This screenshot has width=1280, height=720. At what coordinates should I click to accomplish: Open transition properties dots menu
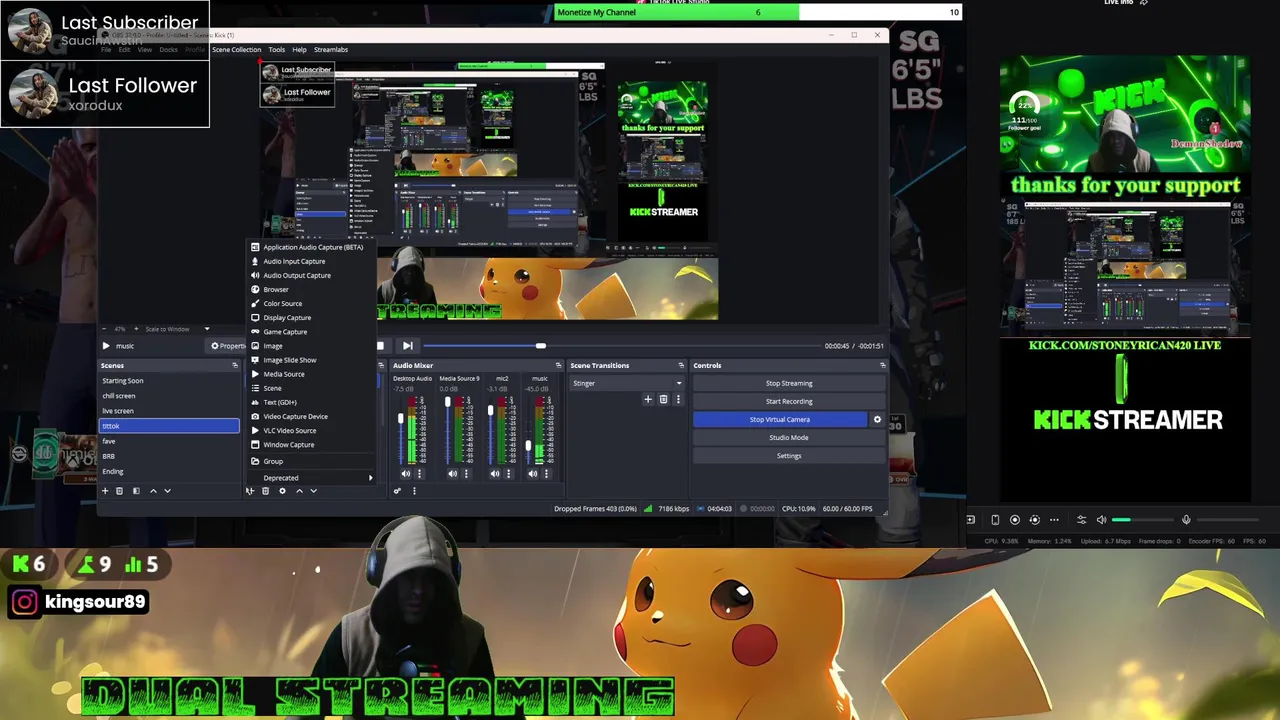coord(678,399)
